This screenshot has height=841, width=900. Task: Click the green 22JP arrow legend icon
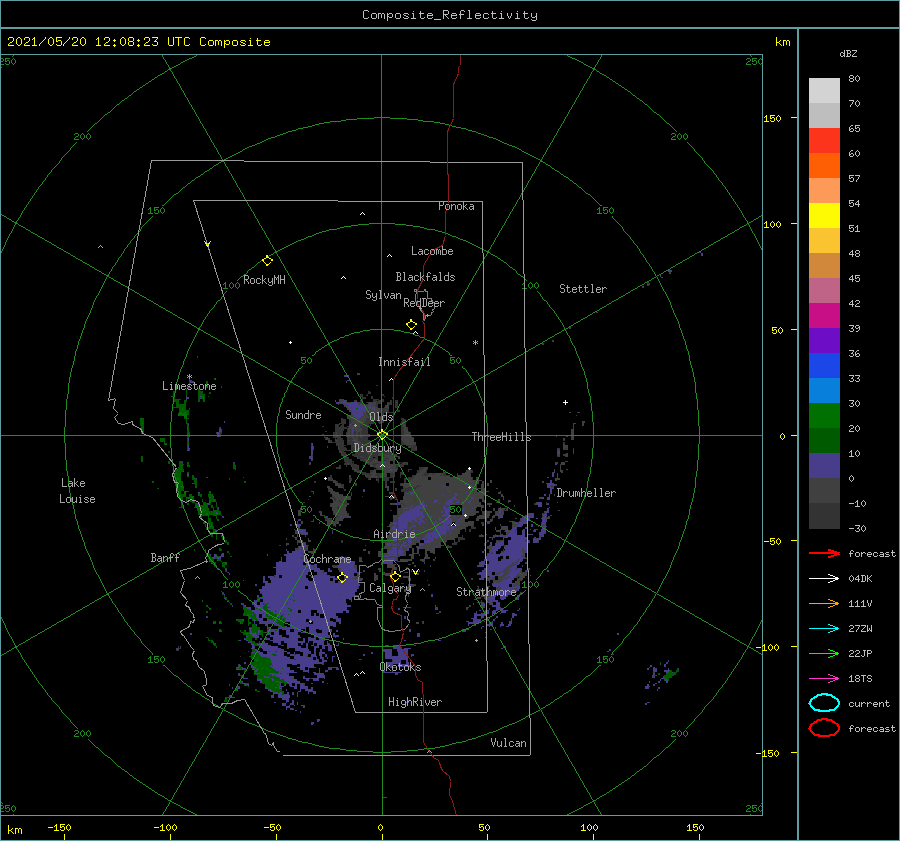824,653
